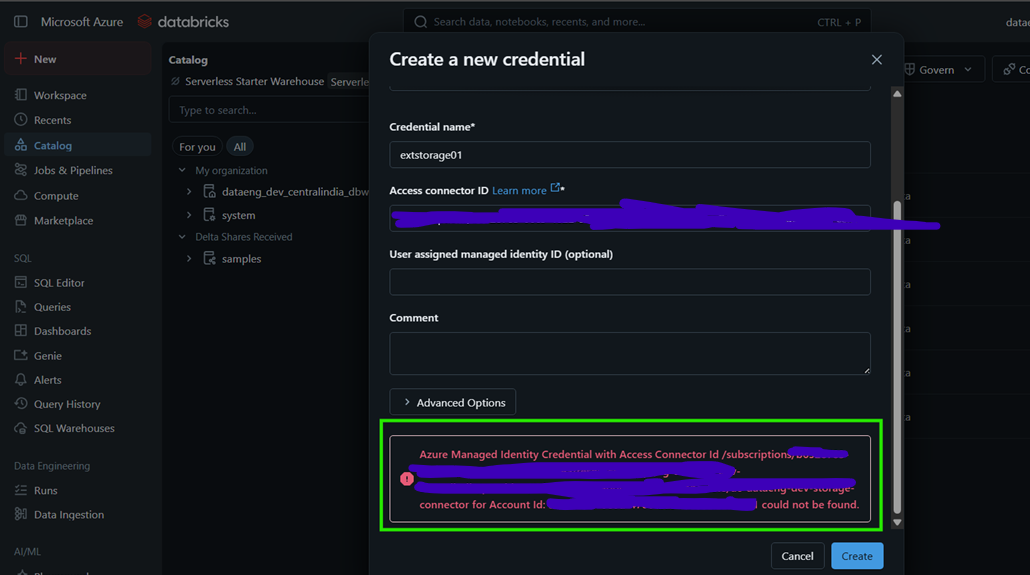1030x575 pixels.
Task: Open Jobs & Pipelines
Action: (x=78, y=170)
